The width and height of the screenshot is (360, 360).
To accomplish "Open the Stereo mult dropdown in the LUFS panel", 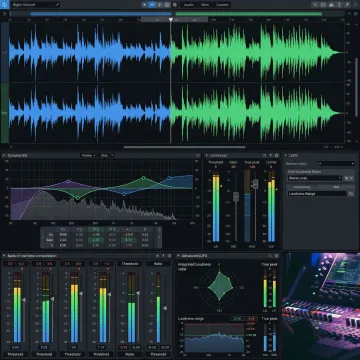I will pyautogui.click(x=315, y=178).
